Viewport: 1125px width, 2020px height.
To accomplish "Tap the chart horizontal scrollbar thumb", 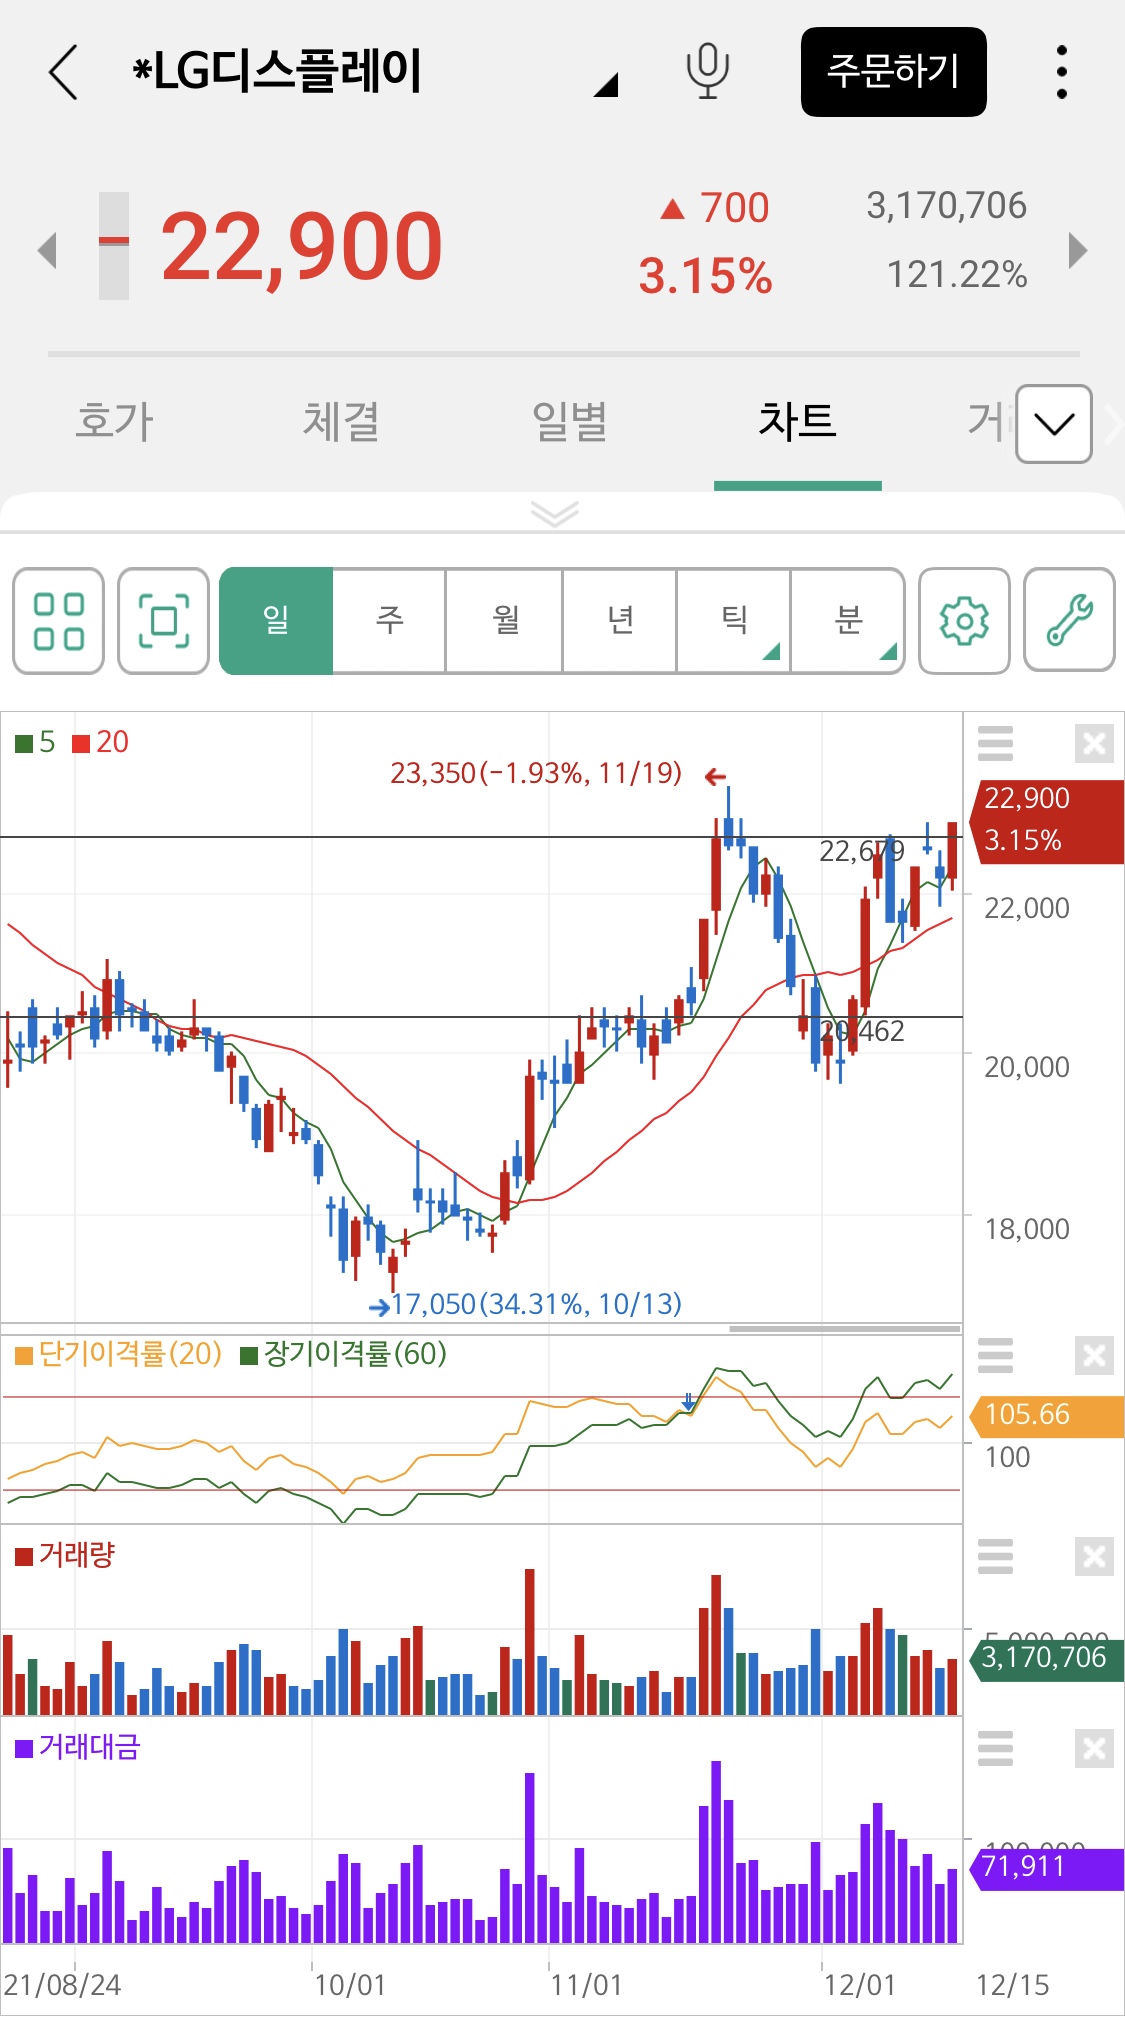I will point(845,1329).
